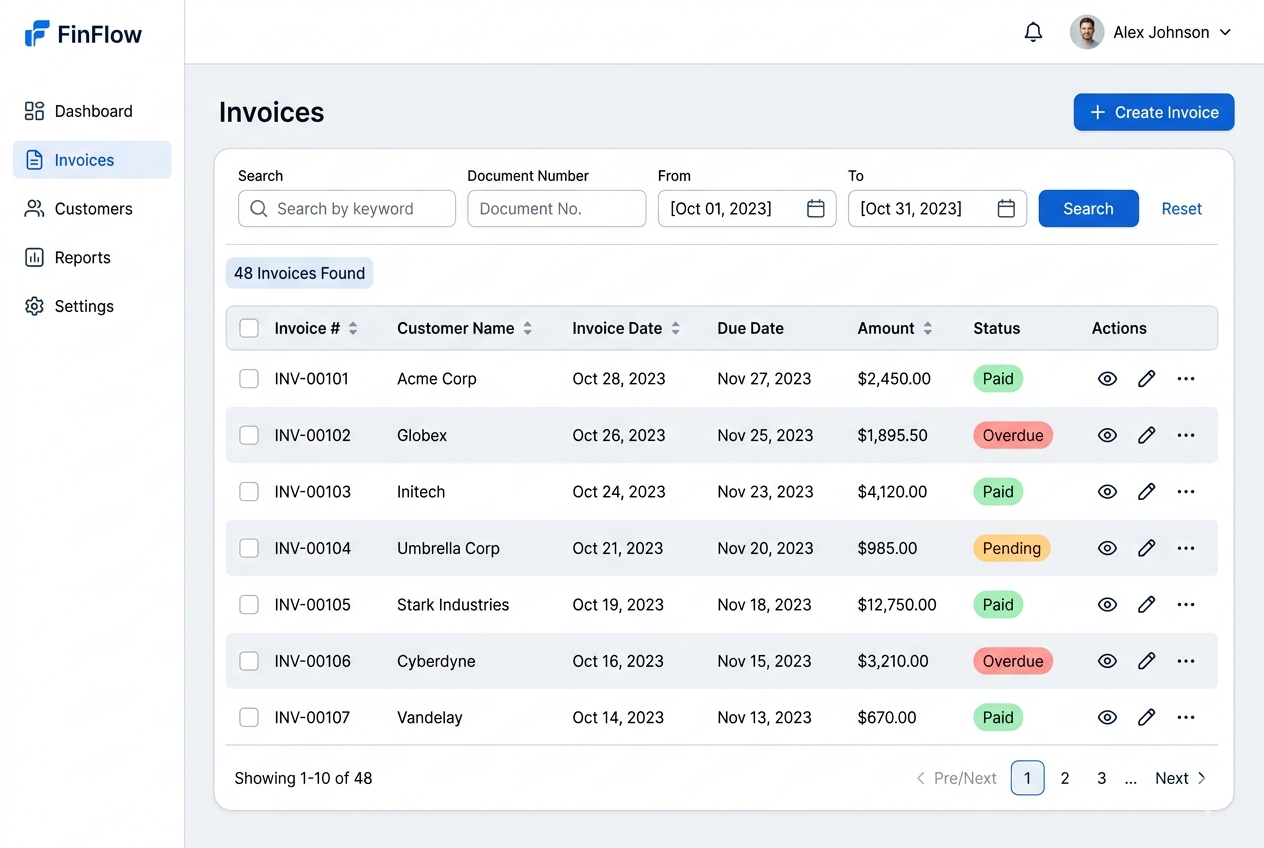Click inside the Document Number field

pyautogui.click(x=556, y=208)
